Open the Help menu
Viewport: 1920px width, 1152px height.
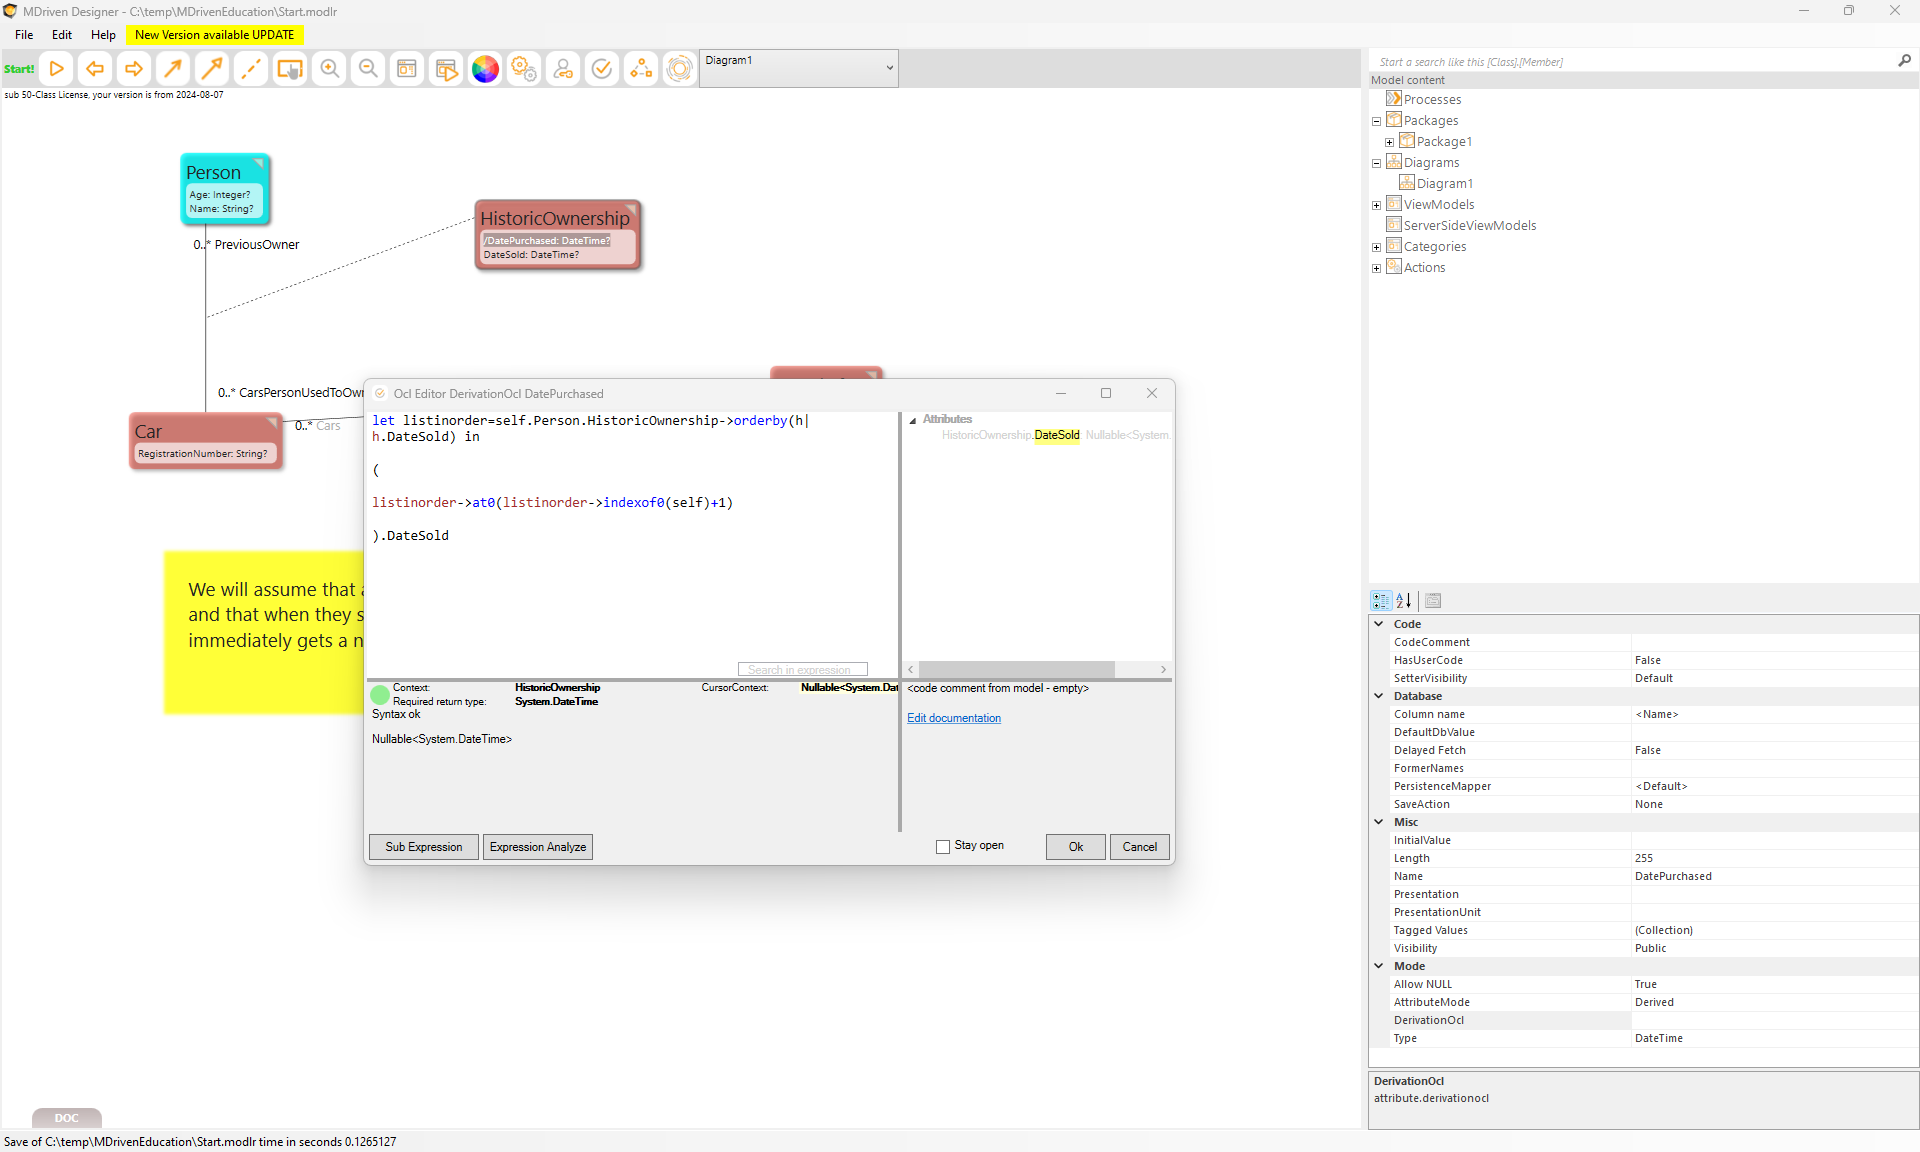pyautogui.click(x=103, y=35)
